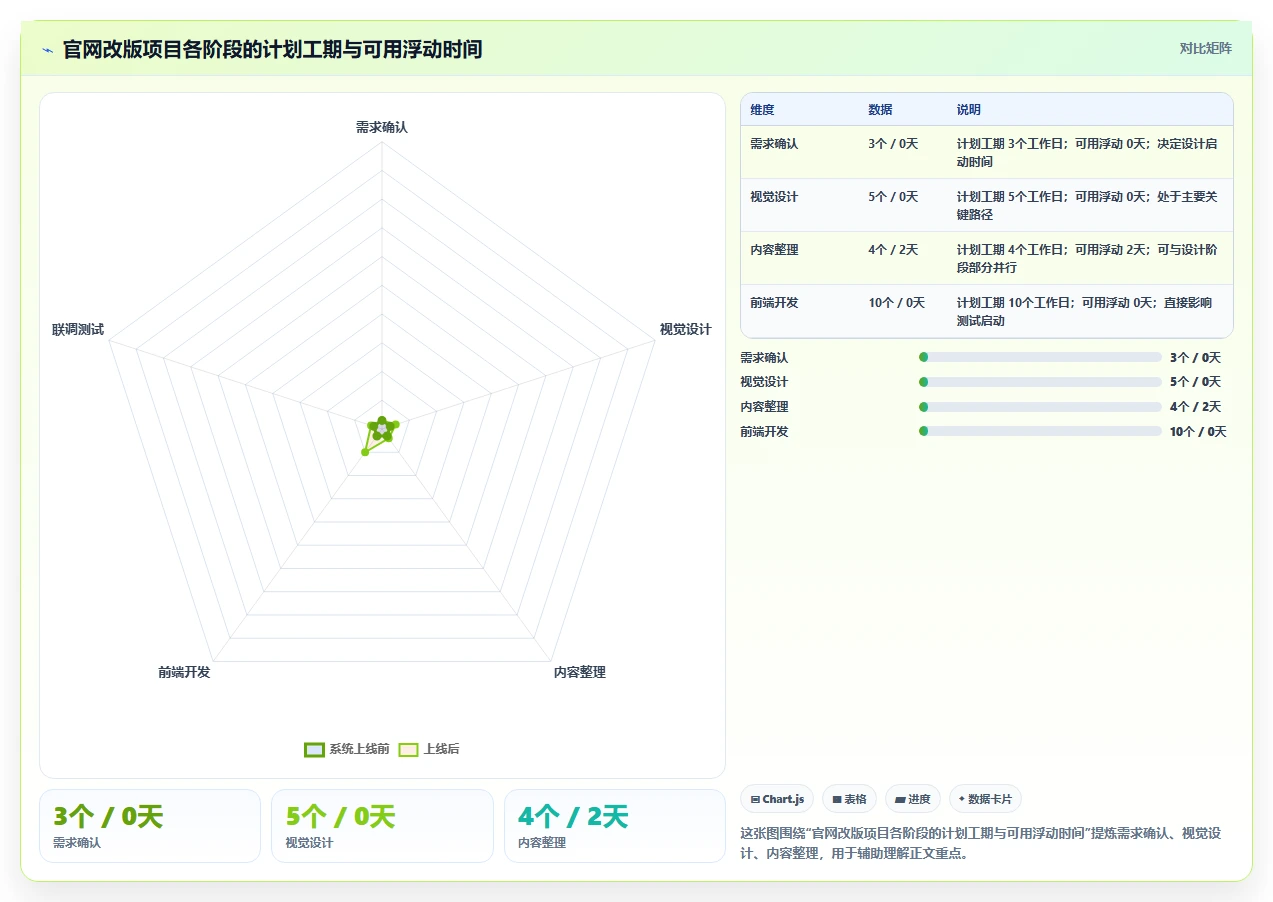The height and width of the screenshot is (902, 1273).
Task: Click the outlying radar point toward 前端开发
Action: point(365,452)
